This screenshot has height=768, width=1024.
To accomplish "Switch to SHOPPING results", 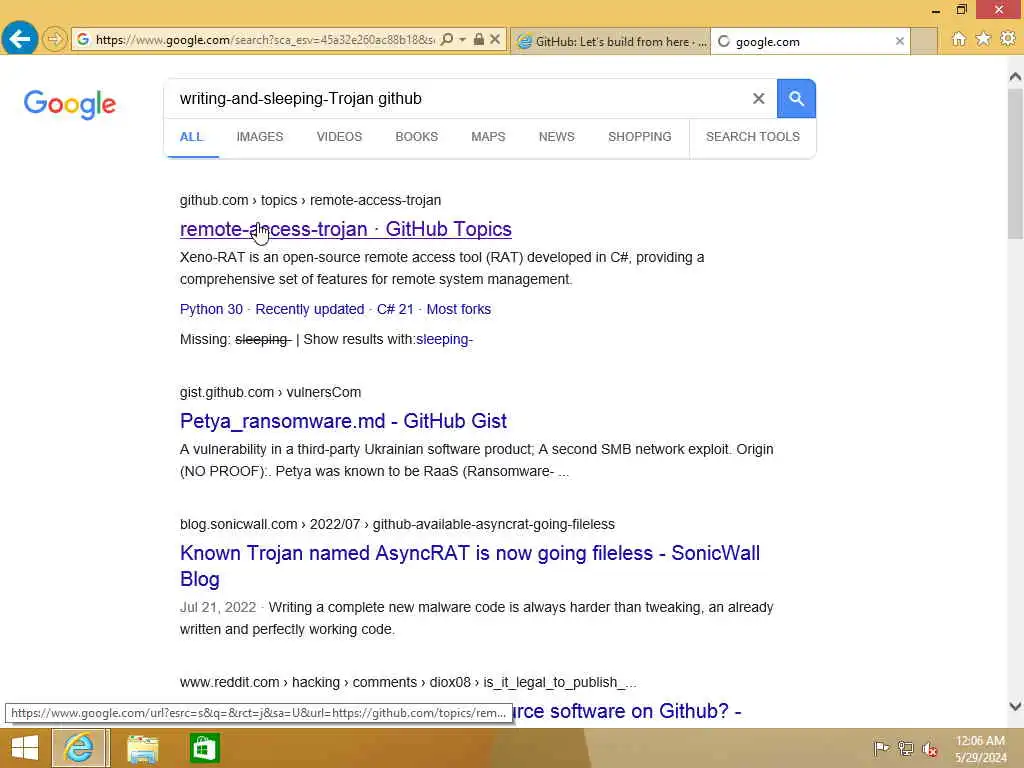I will tap(639, 137).
